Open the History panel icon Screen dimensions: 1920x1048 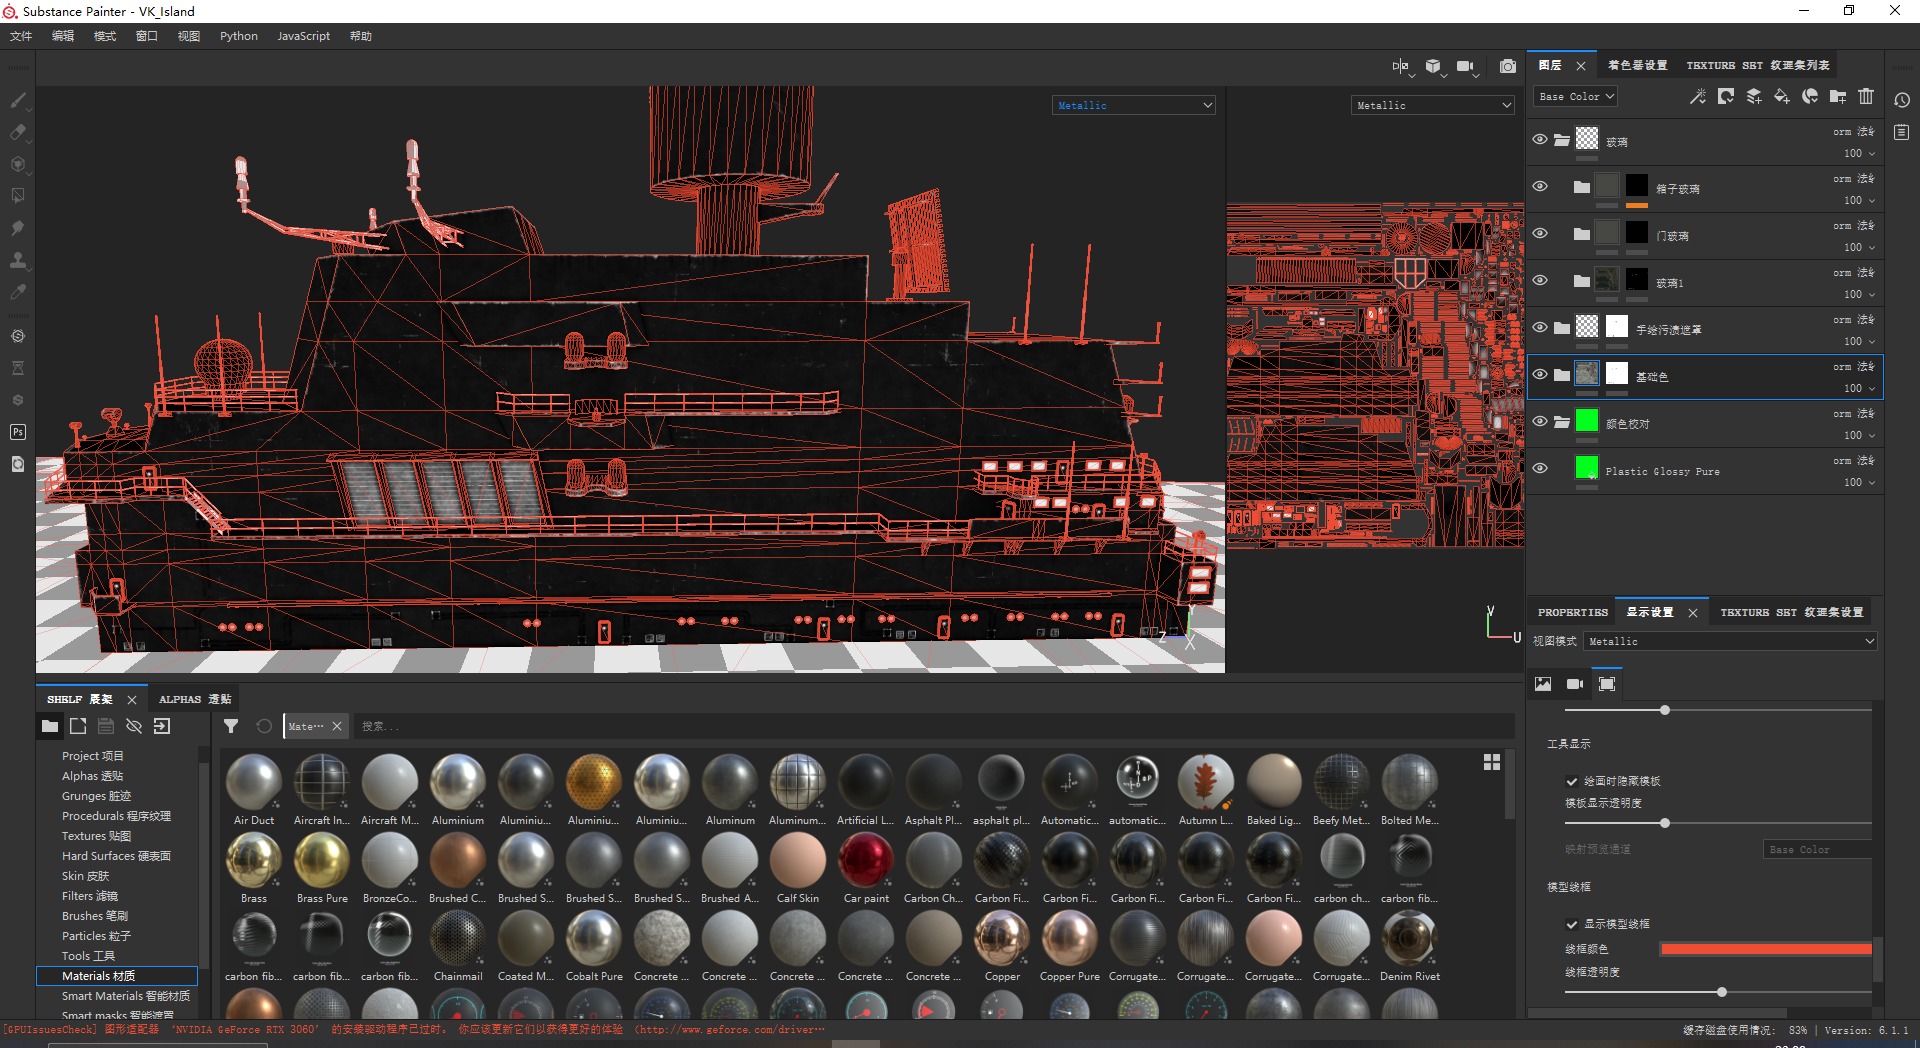[x=1902, y=100]
